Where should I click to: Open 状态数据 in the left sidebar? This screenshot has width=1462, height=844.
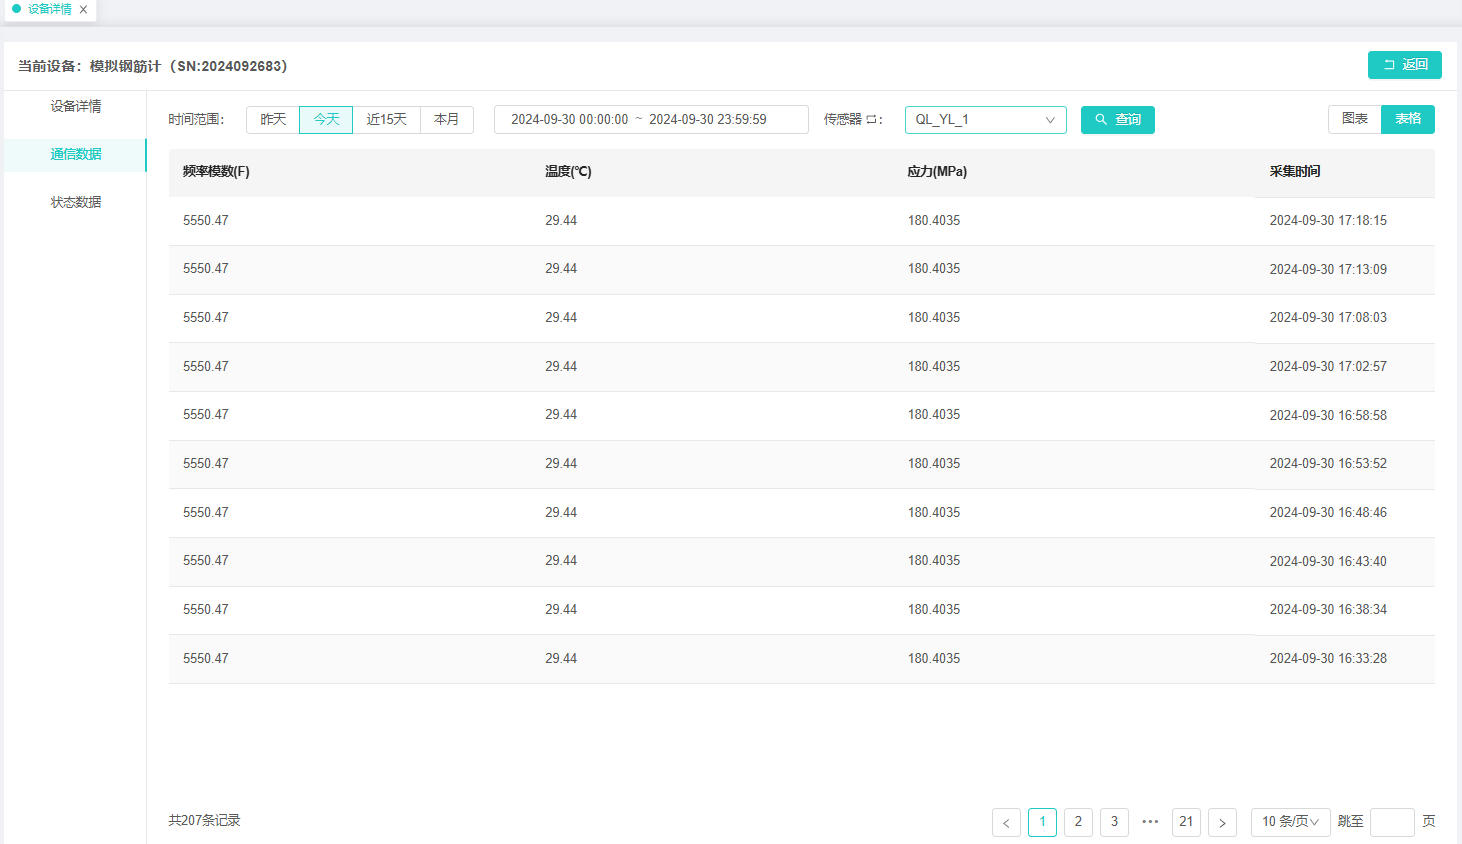(x=76, y=202)
